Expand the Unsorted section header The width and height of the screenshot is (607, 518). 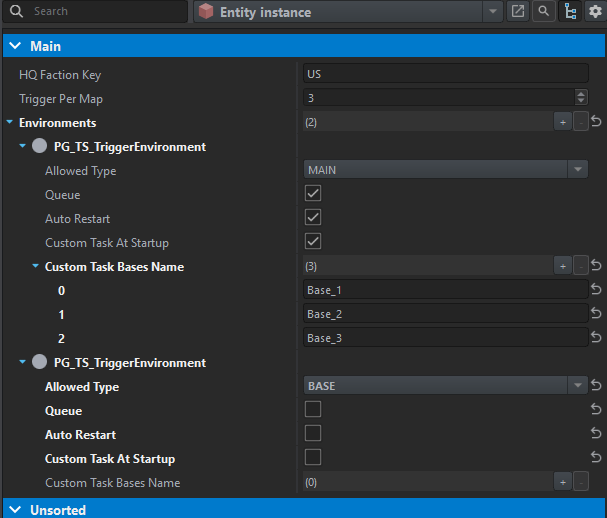(14, 510)
